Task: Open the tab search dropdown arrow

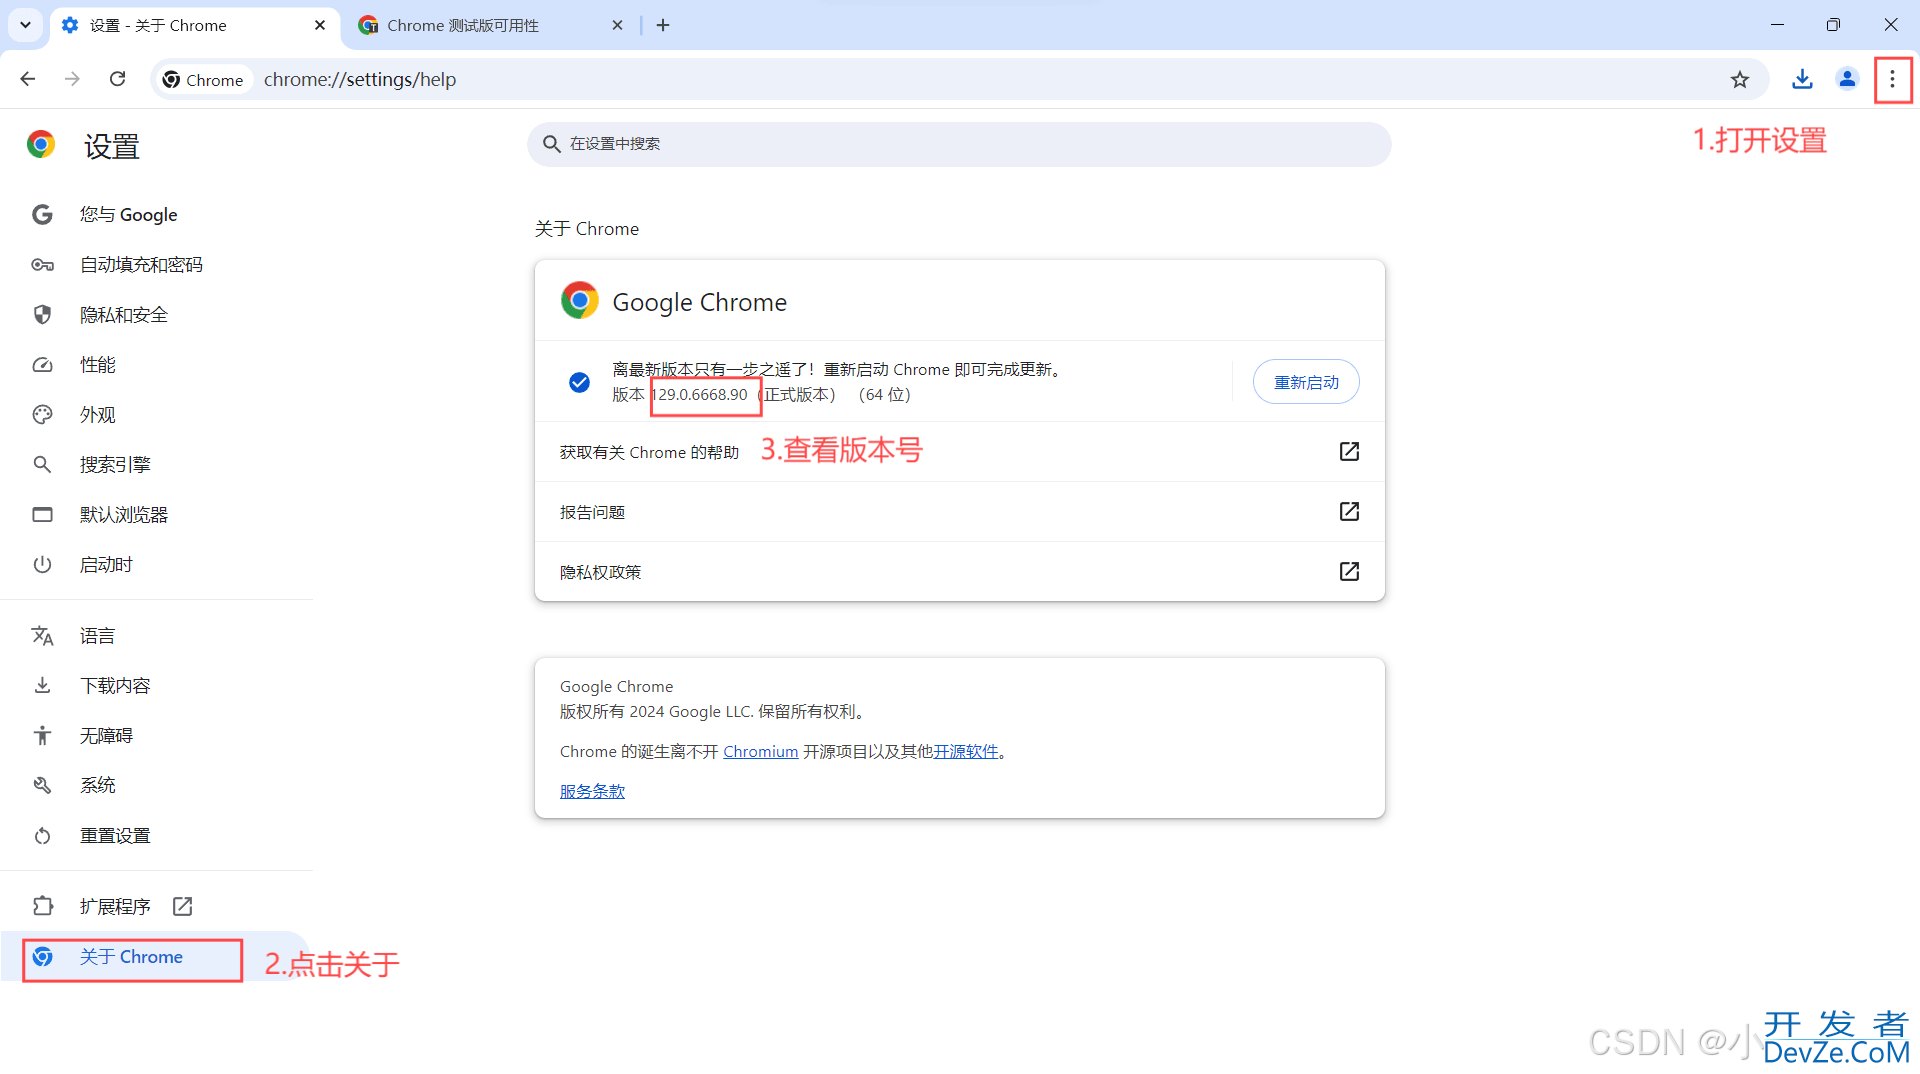Action: 25,25
